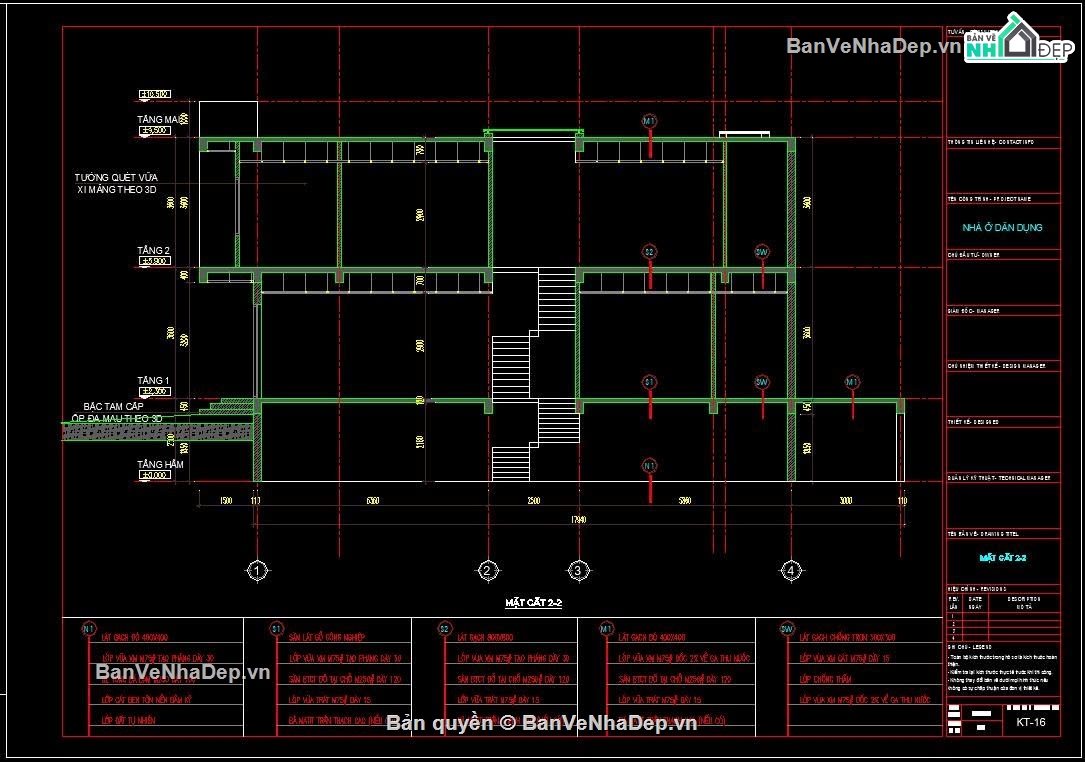Select the N1 tag on the basement floor
The image size is (1085, 762).
pyautogui.click(x=649, y=465)
